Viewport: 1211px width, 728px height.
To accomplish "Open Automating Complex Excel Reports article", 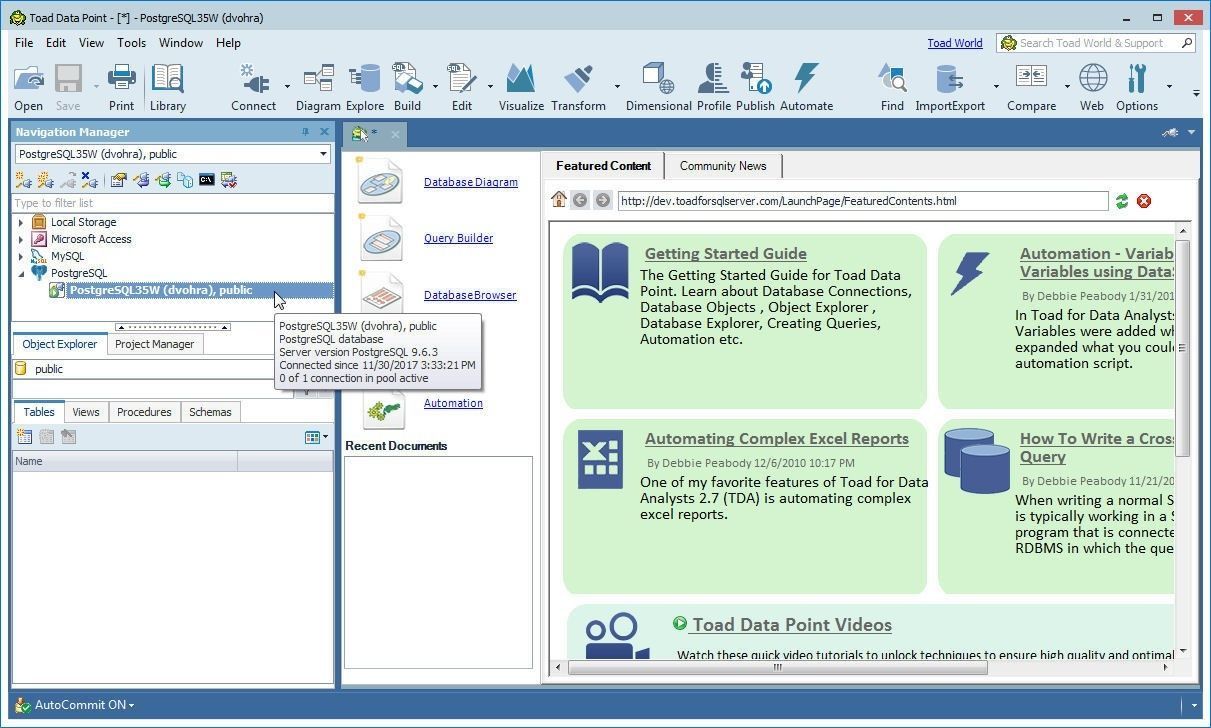I will [x=777, y=439].
